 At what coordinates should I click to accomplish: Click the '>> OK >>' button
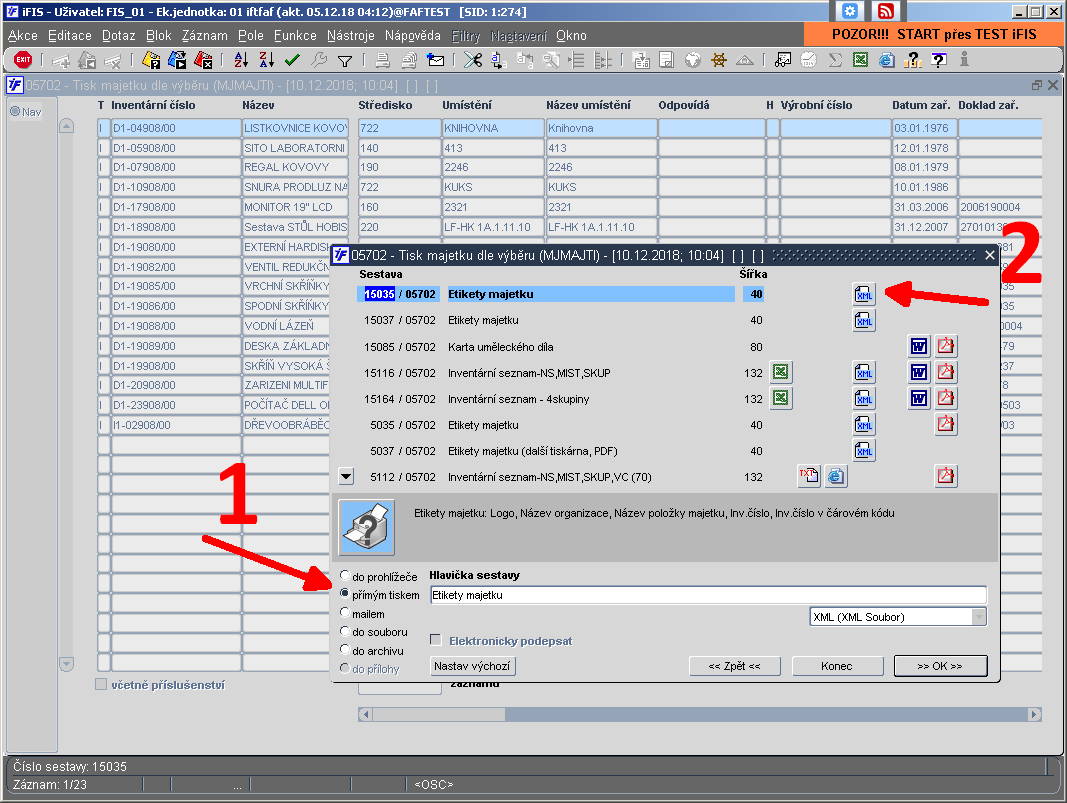tap(940, 666)
